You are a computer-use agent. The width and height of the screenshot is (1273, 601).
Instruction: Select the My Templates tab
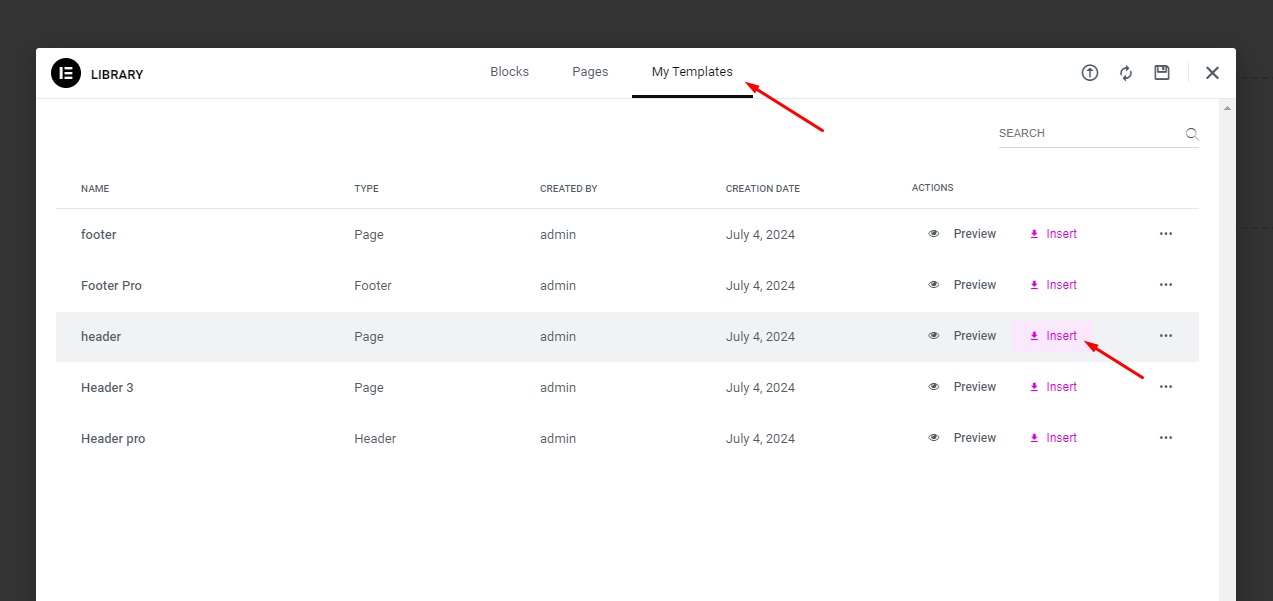(x=692, y=72)
